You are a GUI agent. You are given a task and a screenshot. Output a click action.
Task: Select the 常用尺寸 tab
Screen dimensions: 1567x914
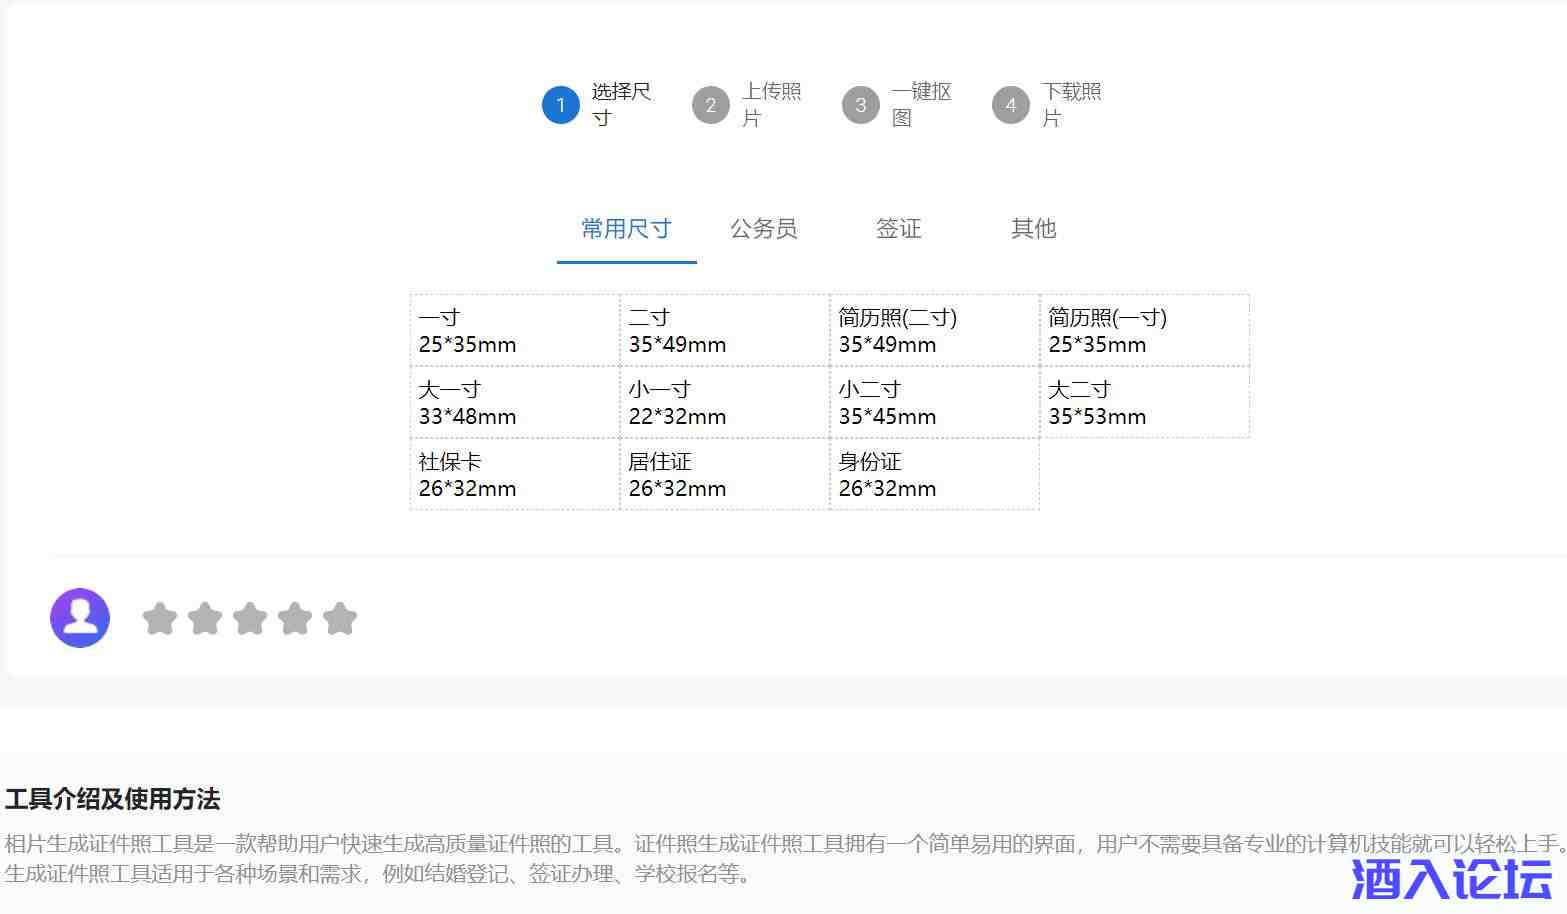point(626,229)
